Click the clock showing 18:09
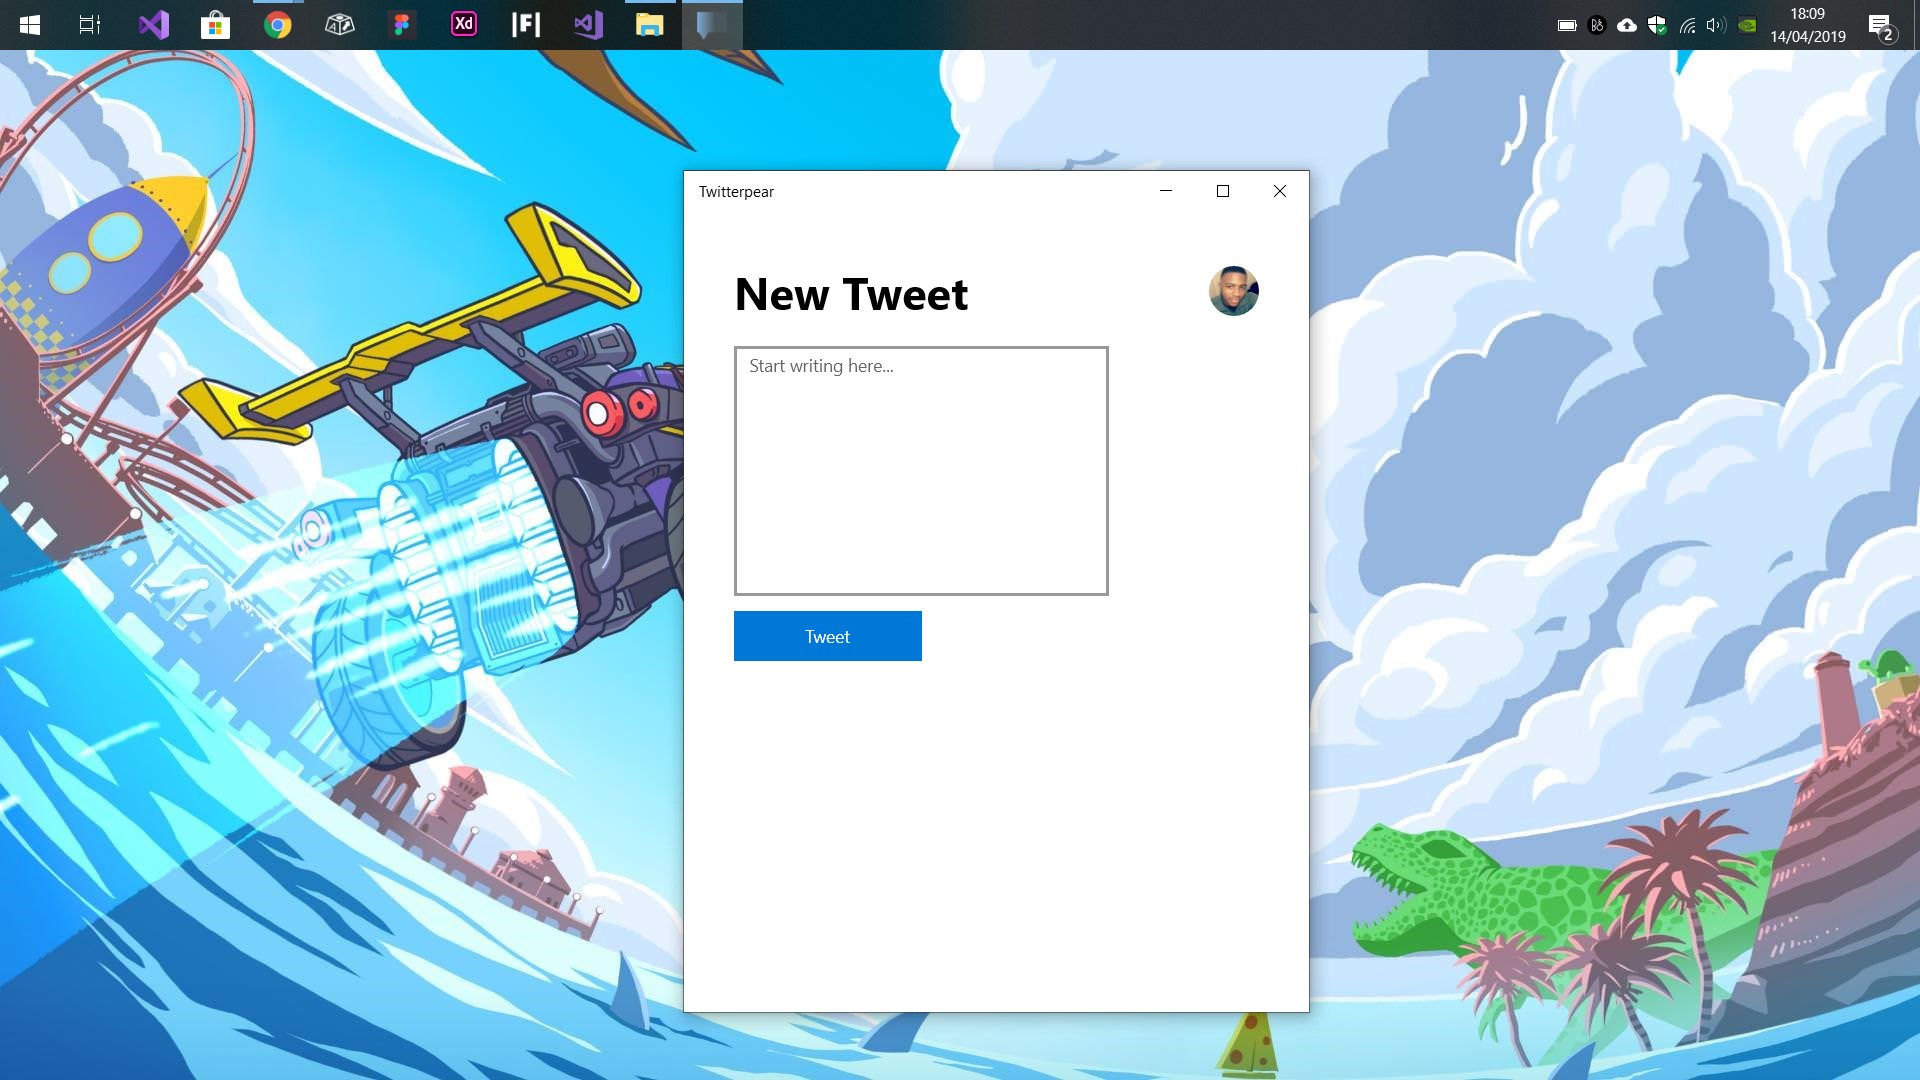1920x1080 pixels. click(x=1807, y=25)
